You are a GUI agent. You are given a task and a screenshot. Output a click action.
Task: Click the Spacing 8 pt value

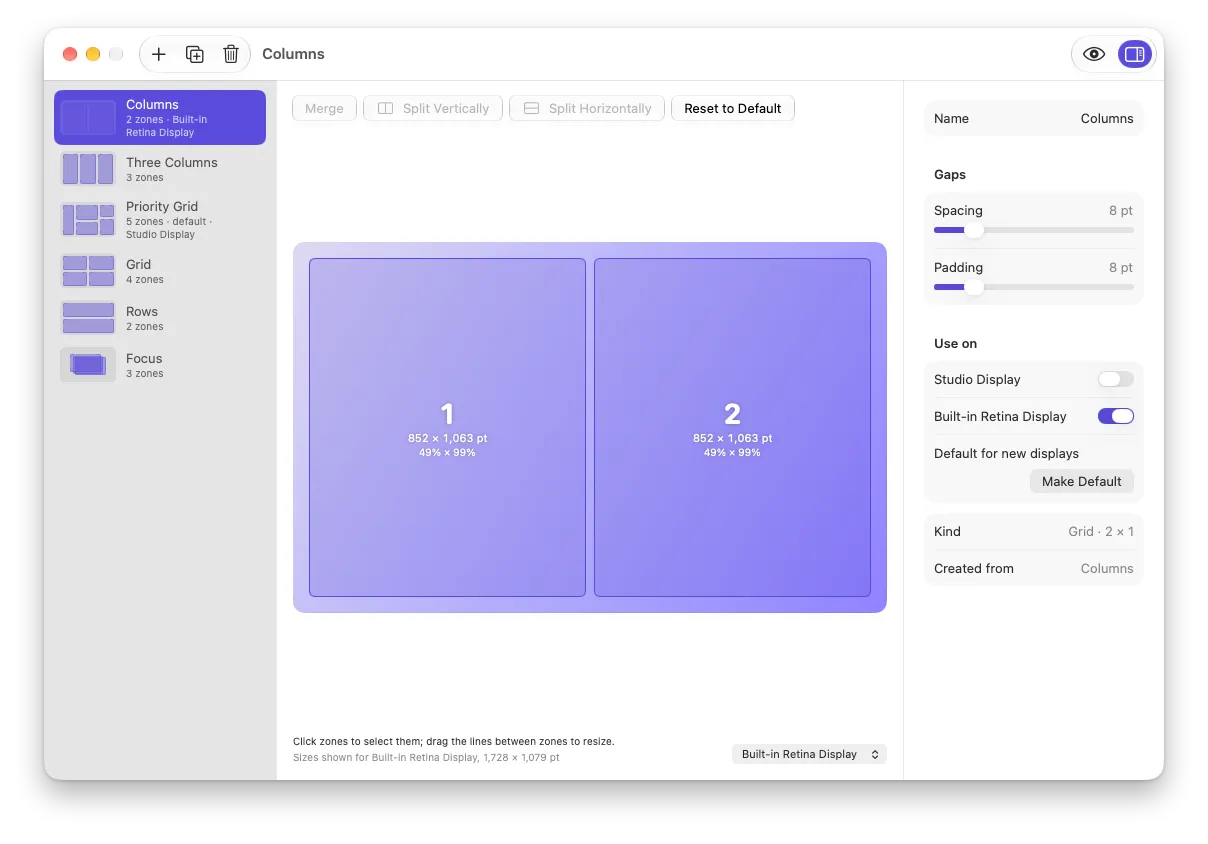1121,210
